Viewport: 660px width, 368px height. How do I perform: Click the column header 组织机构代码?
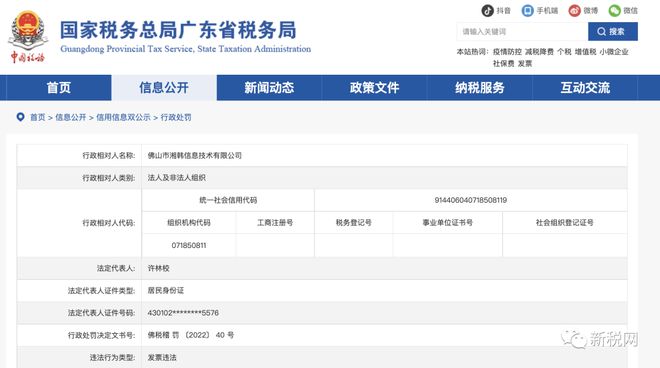pyautogui.click(x=189, y=223)
